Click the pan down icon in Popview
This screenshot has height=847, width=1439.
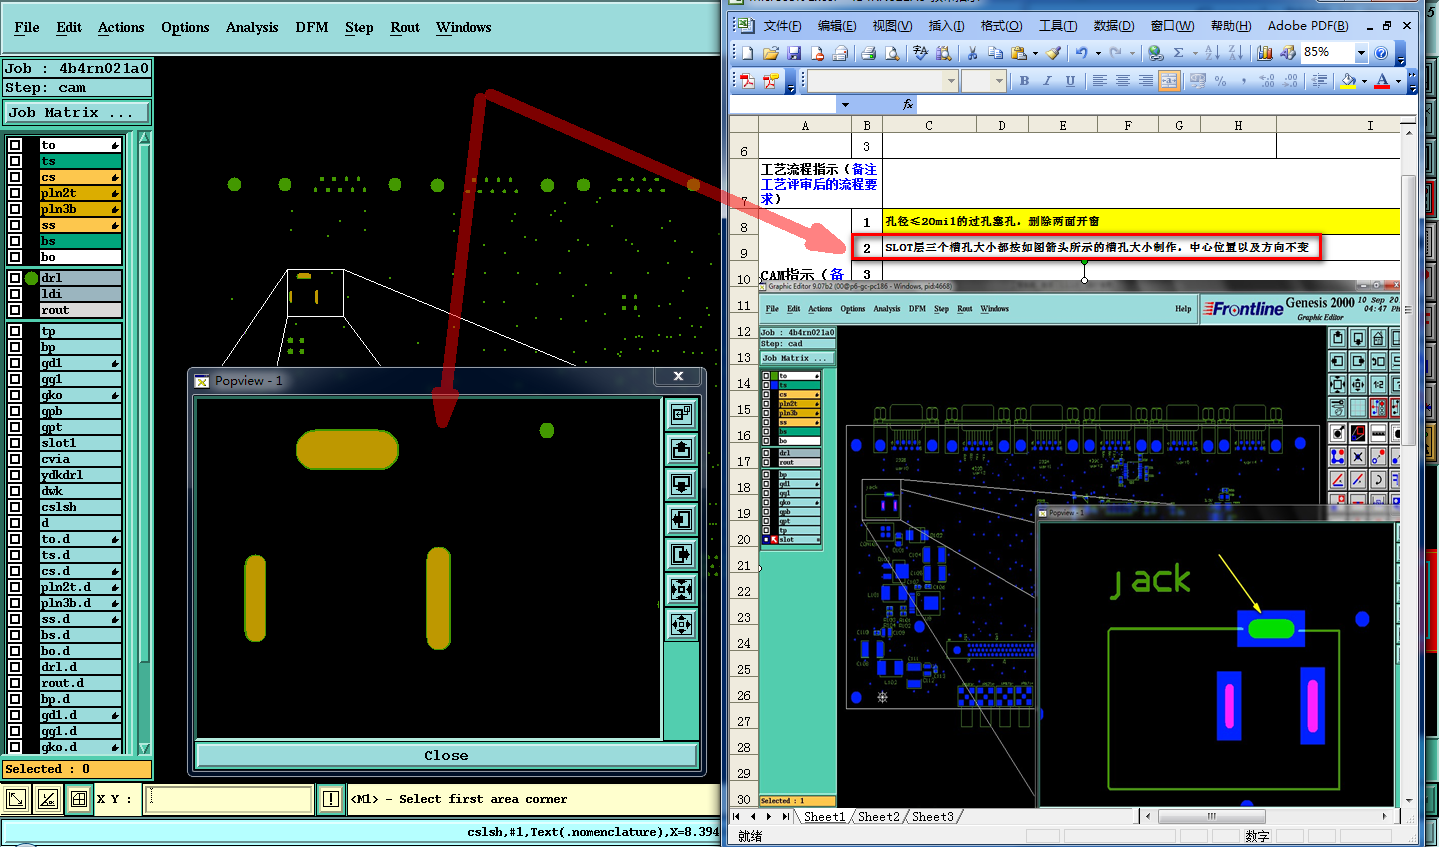click(682, 484)
